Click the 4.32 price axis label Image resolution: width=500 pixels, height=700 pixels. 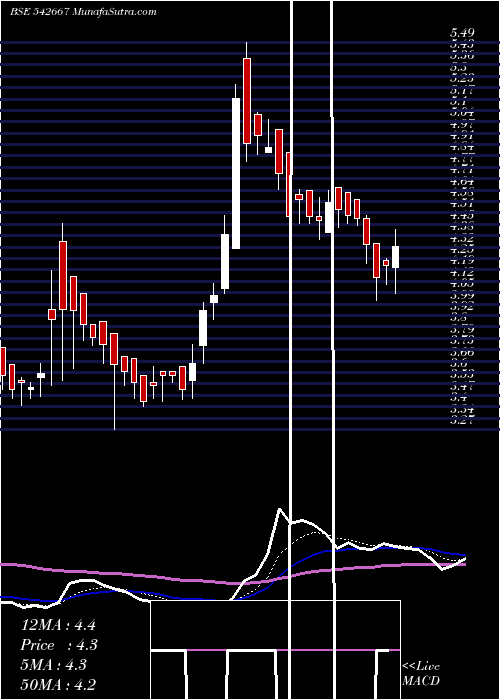click(x=462, y=239)
